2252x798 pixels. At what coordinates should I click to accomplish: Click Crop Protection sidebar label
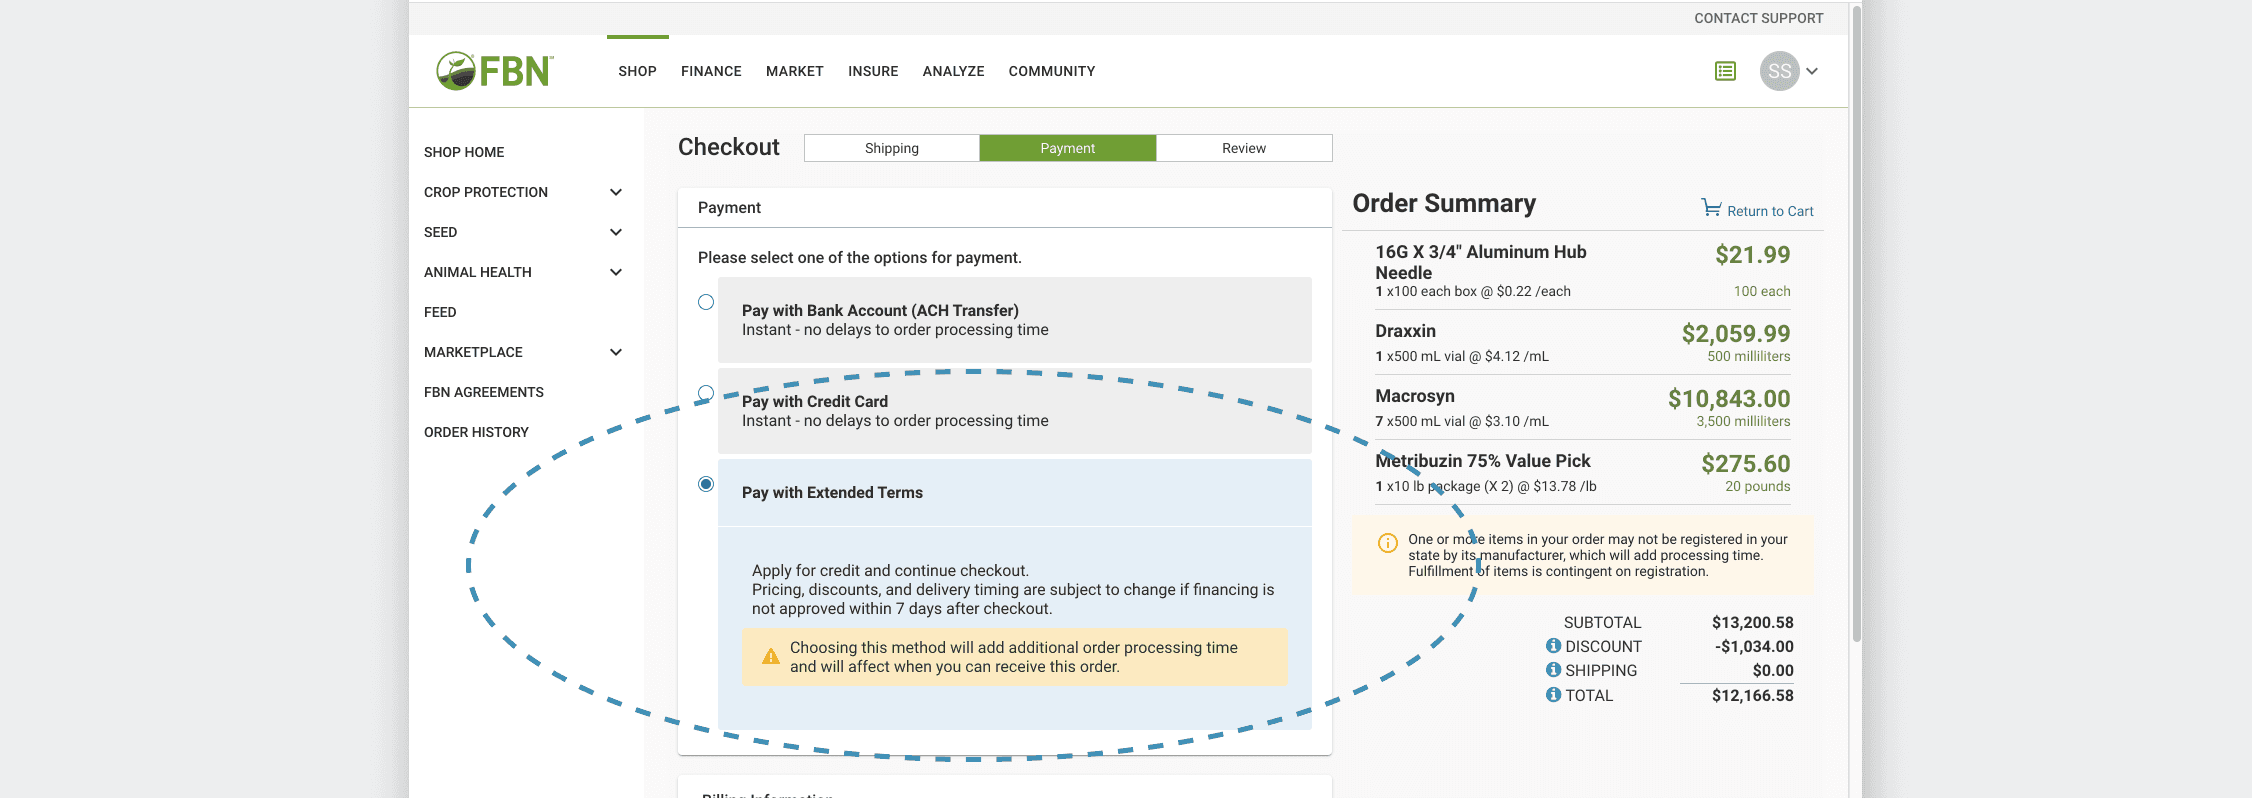[486, 192]
